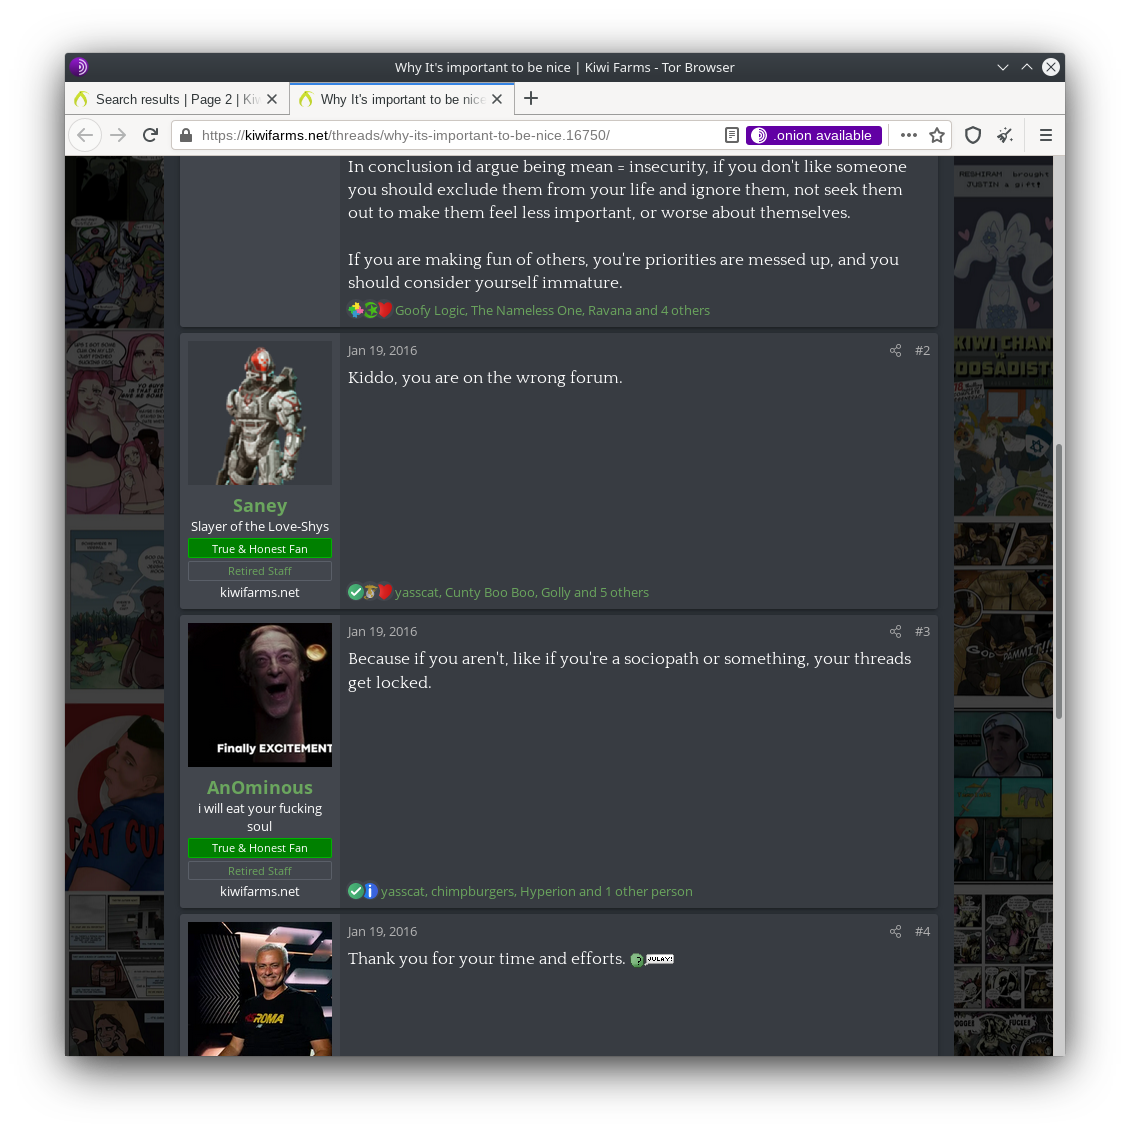Bookmark this page with the star icon
This screenshot has height=1133, width=1130.
(x=937, y=135)
